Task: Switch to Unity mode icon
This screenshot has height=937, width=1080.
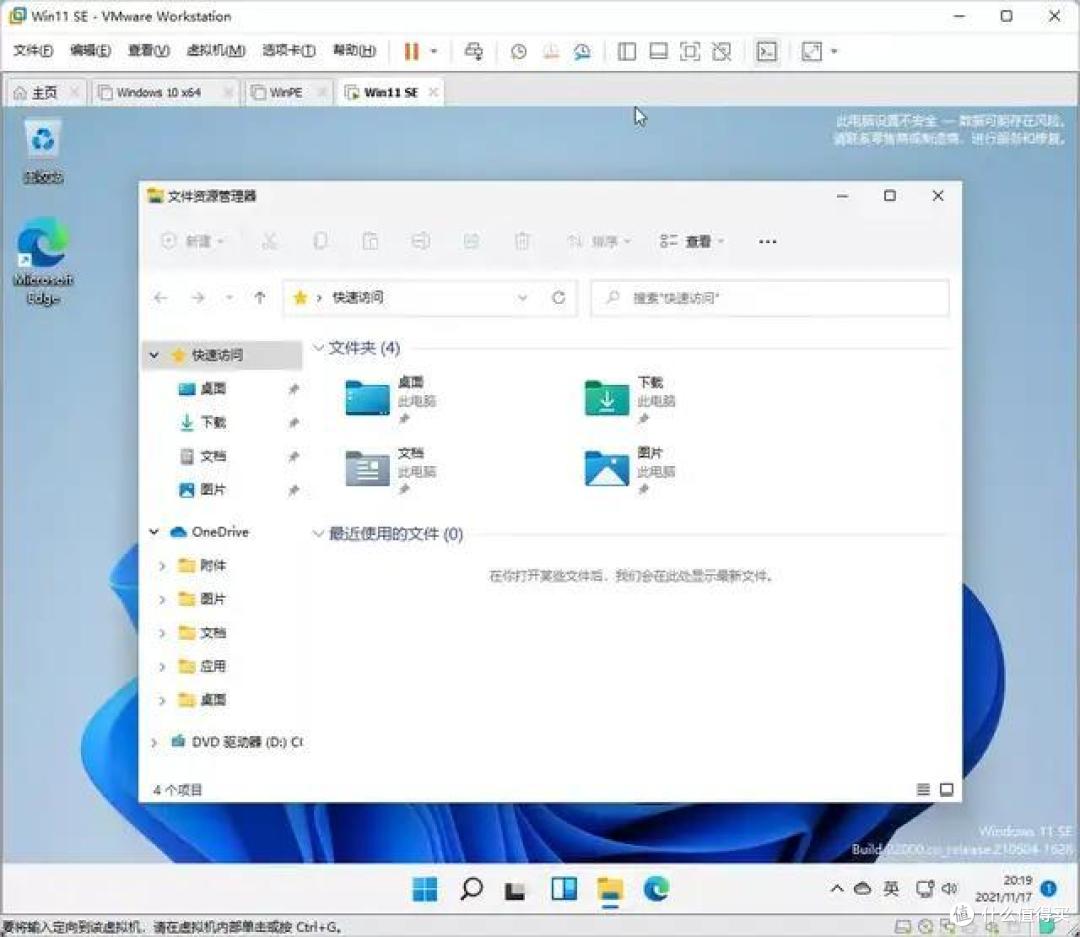Action: [721, 51]
